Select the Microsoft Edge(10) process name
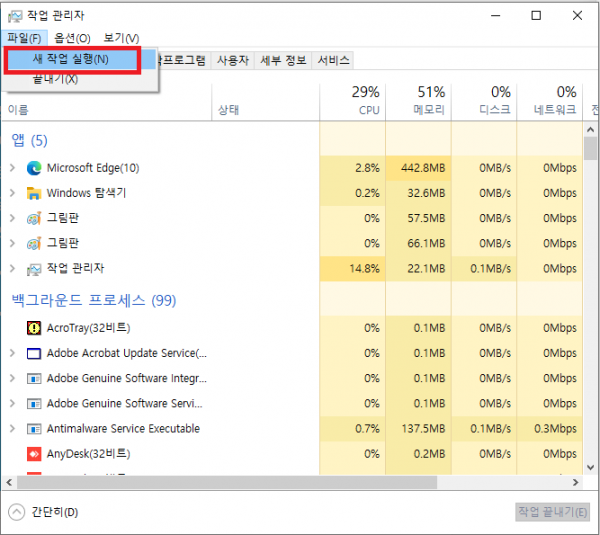 pos(93,168)
